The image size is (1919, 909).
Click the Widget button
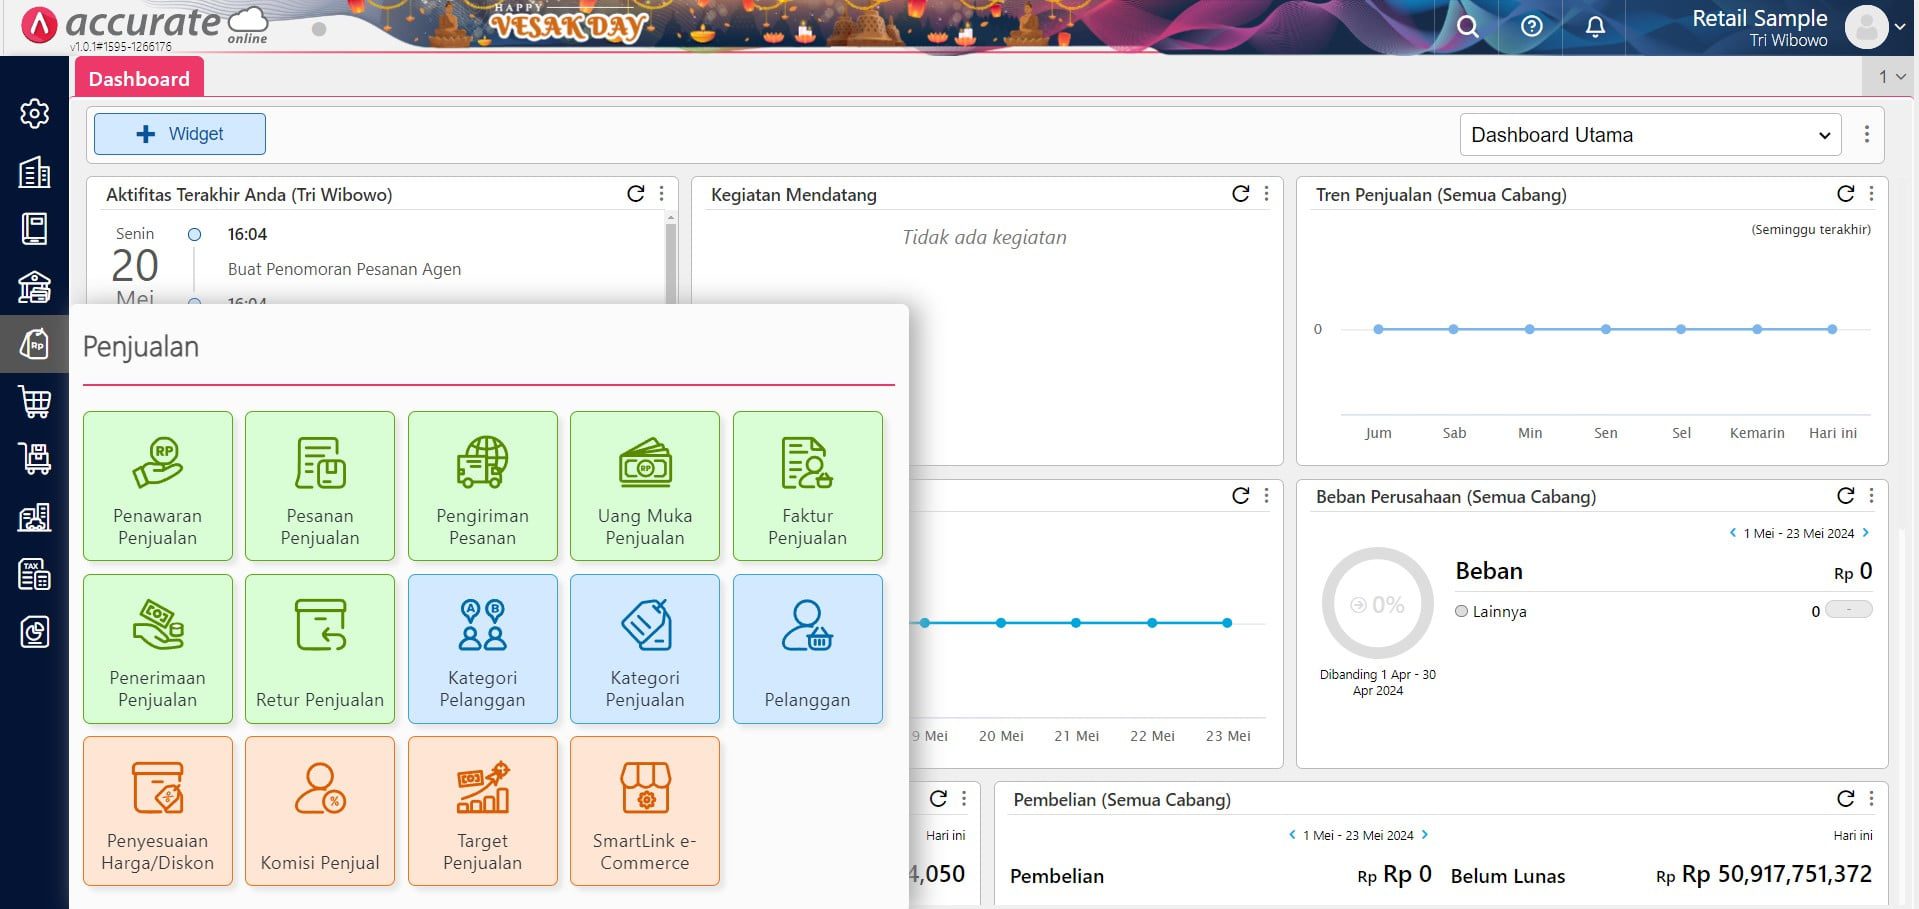(x=179, y=133)
